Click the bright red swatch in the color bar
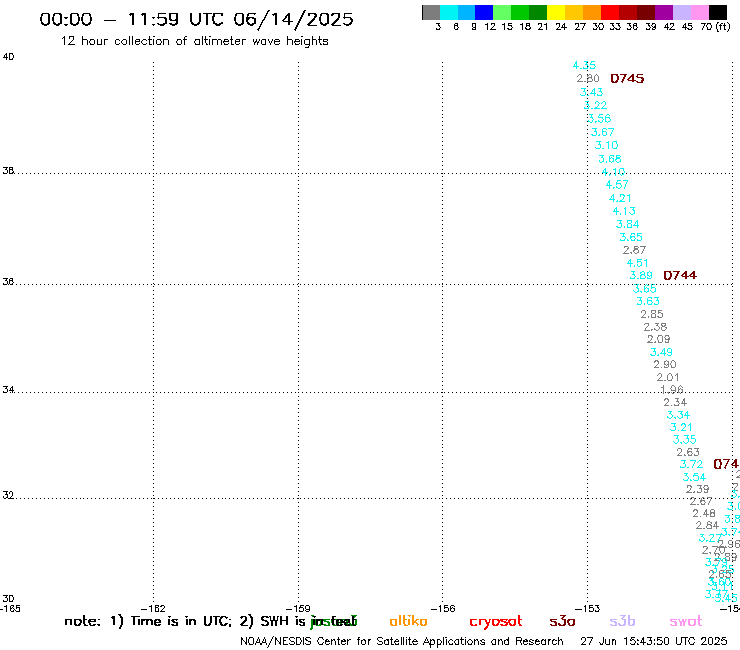 click(610, 12)
